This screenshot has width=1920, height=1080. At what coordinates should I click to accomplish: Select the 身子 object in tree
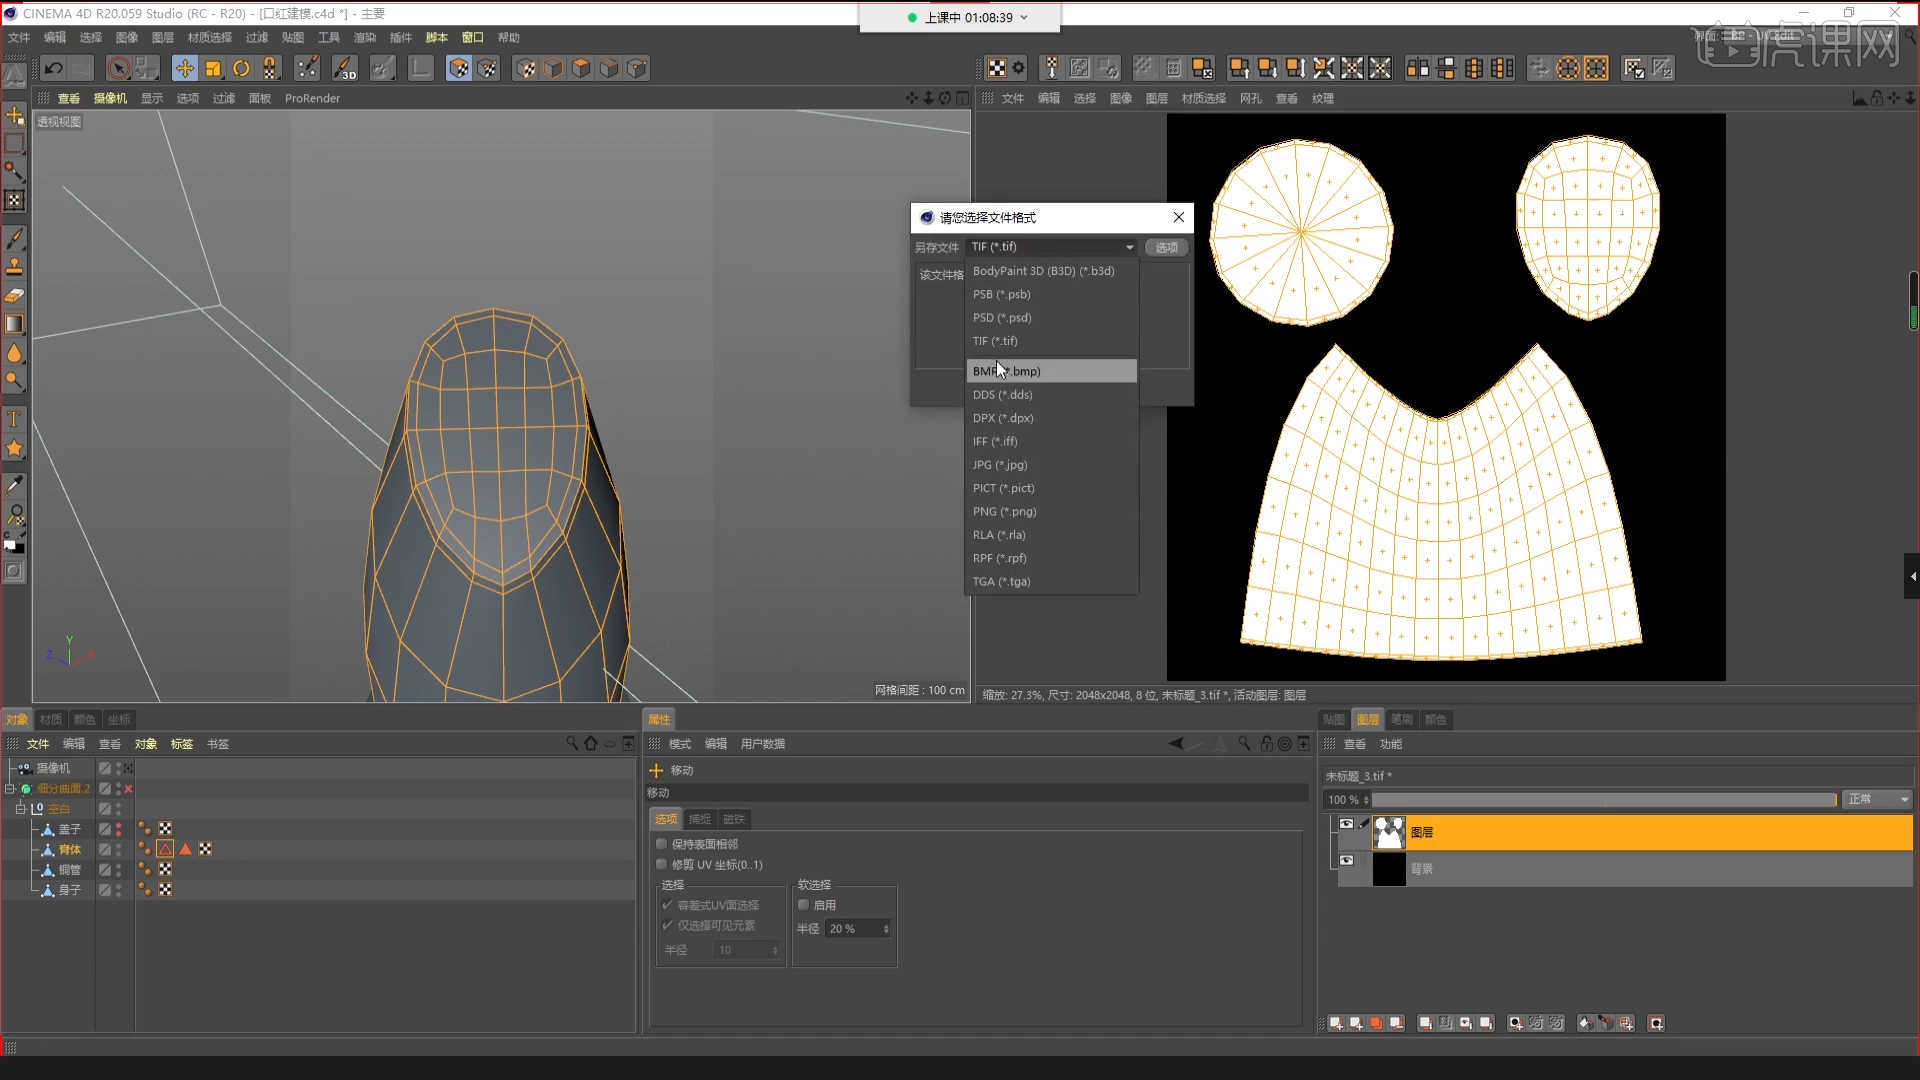click(x=69, y=889)
